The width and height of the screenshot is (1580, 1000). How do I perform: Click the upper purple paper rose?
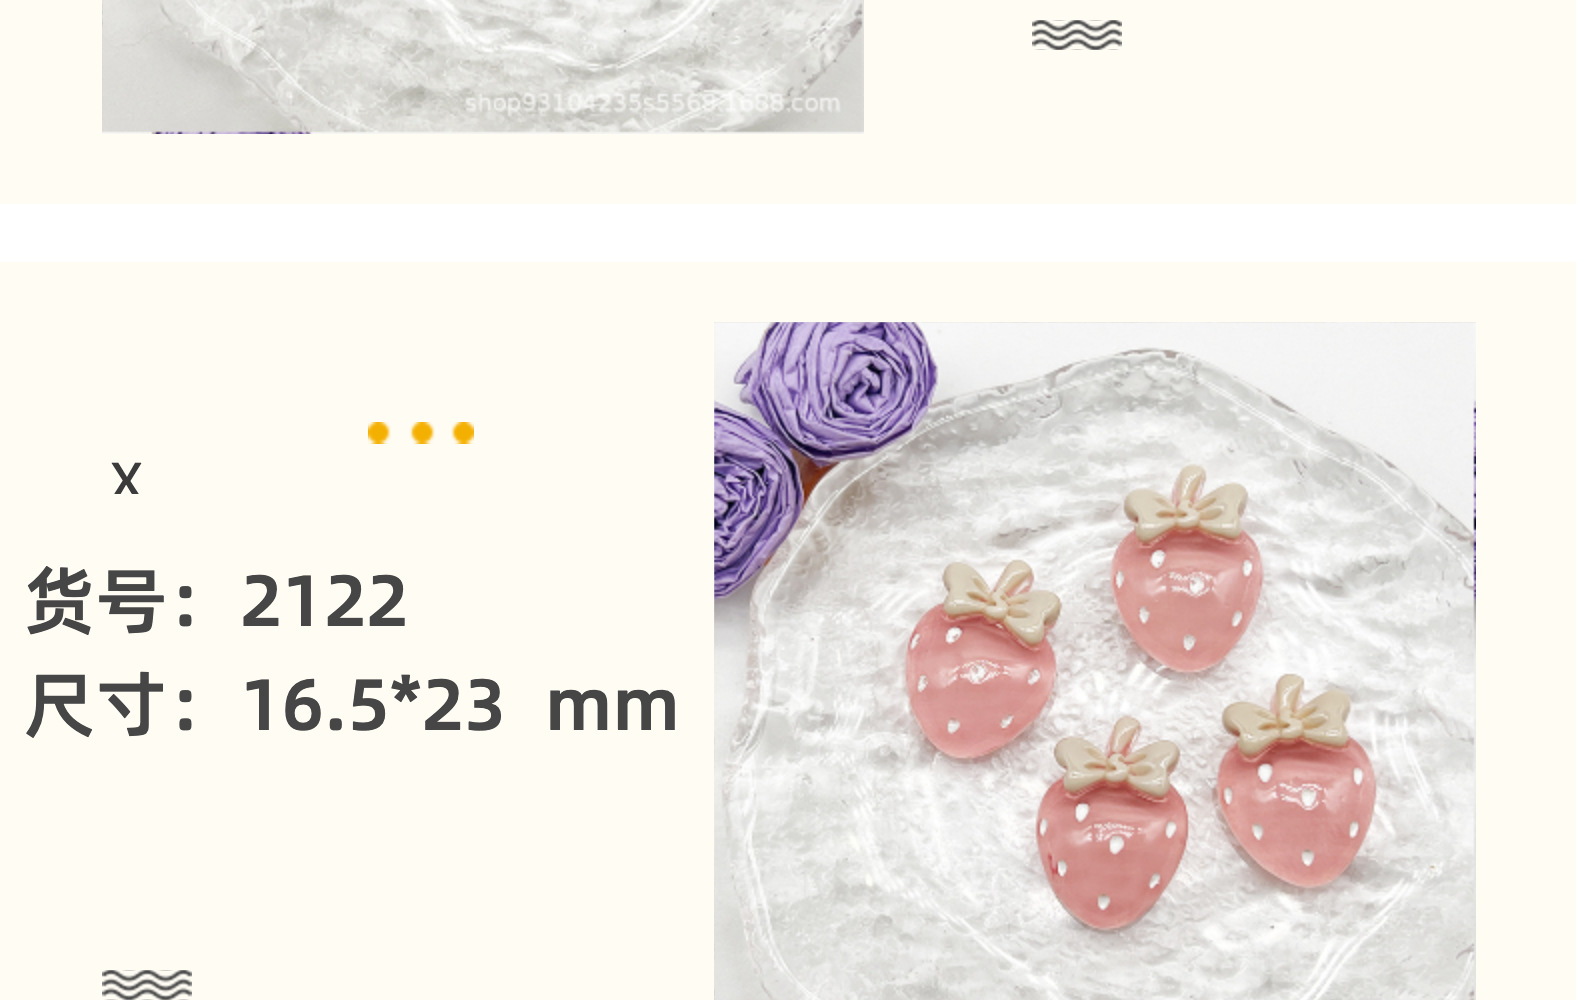(x=838, y=385)
